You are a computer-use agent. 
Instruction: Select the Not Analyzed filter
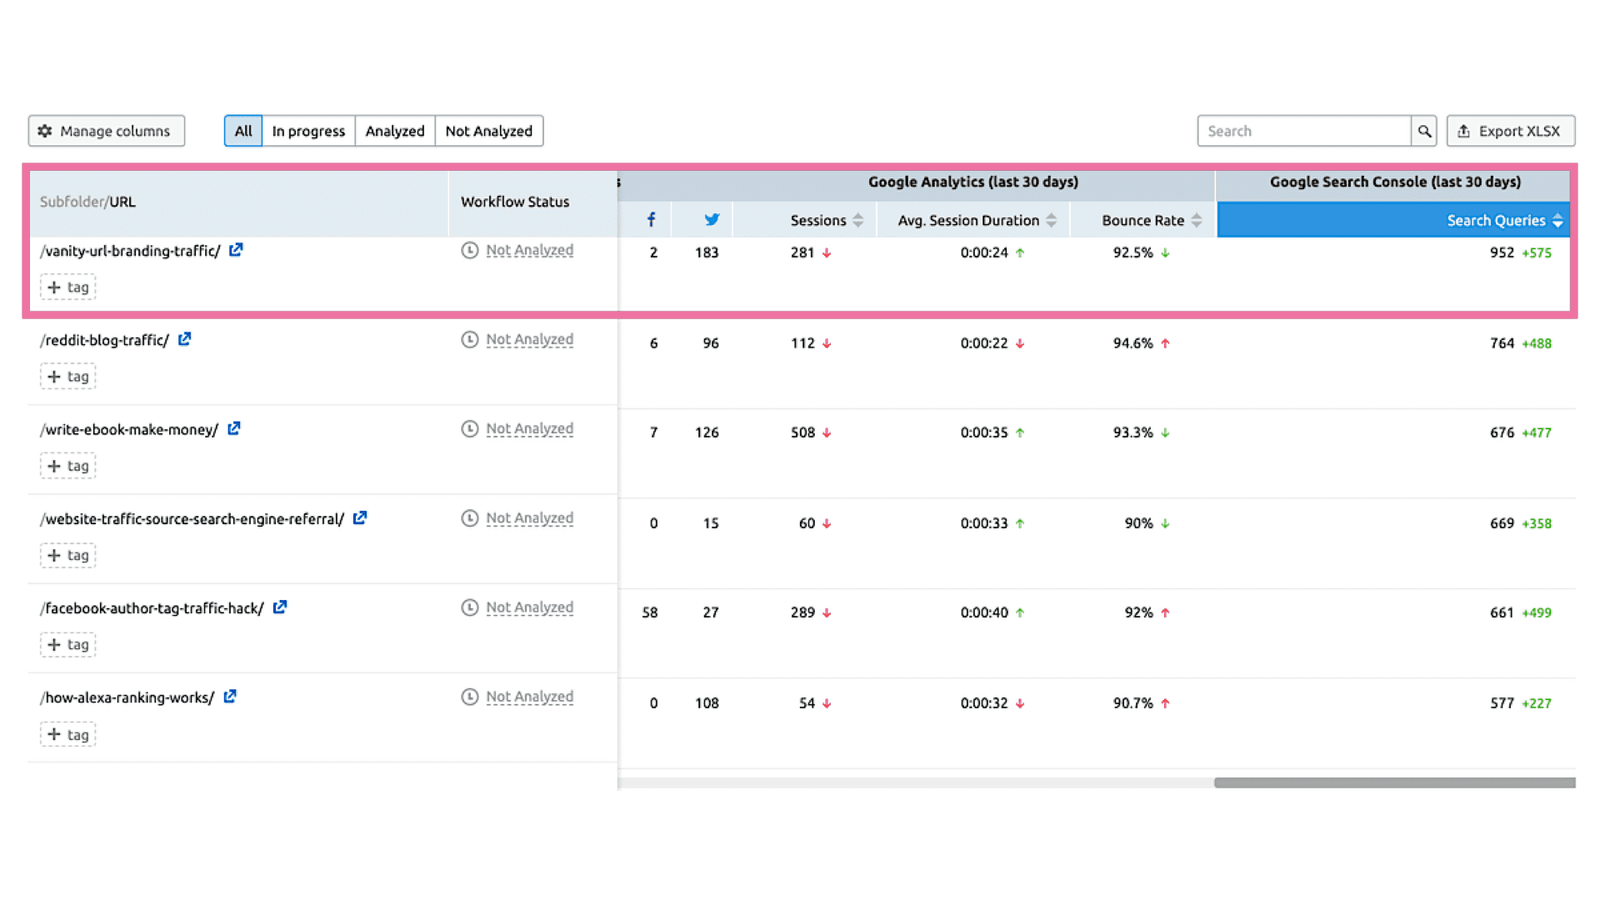(489, 130)
